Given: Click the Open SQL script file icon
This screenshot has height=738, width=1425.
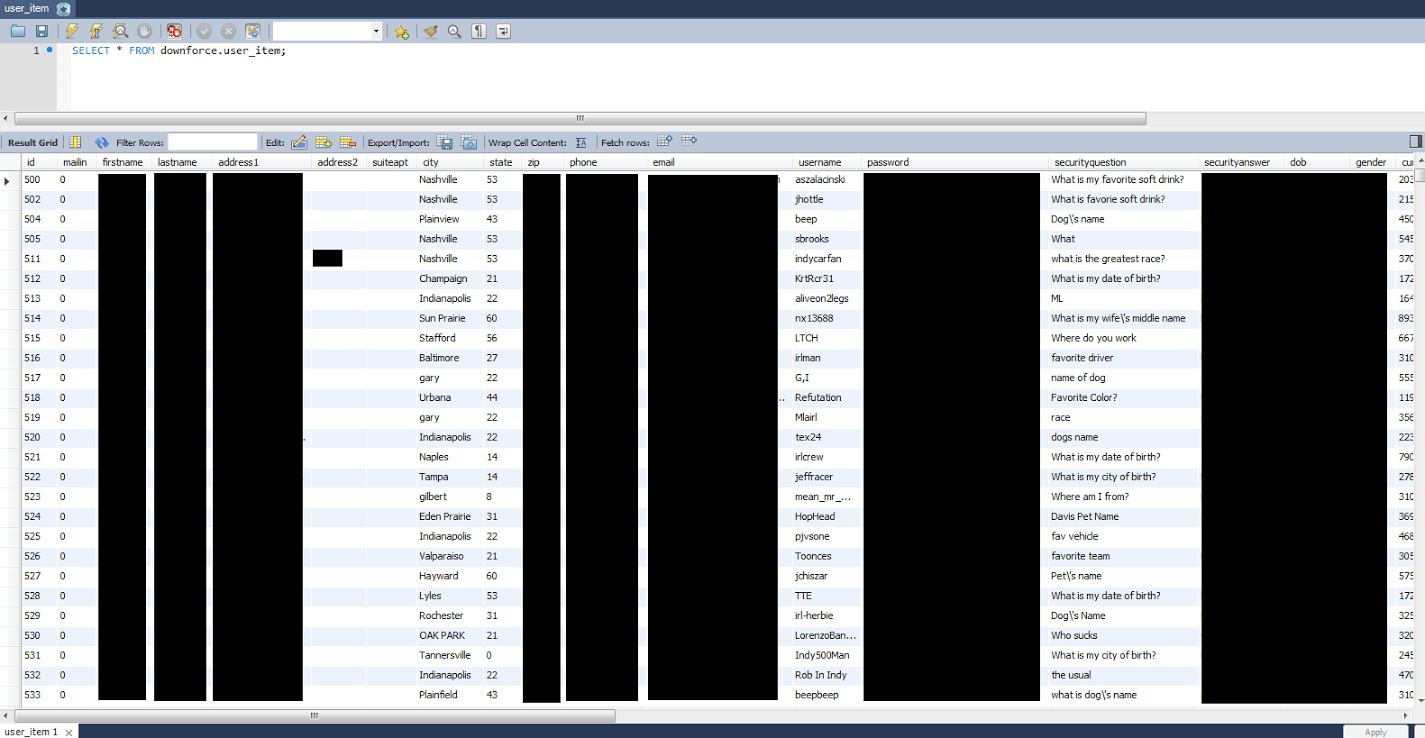Looking at the screenshot, I should (18, 32).
